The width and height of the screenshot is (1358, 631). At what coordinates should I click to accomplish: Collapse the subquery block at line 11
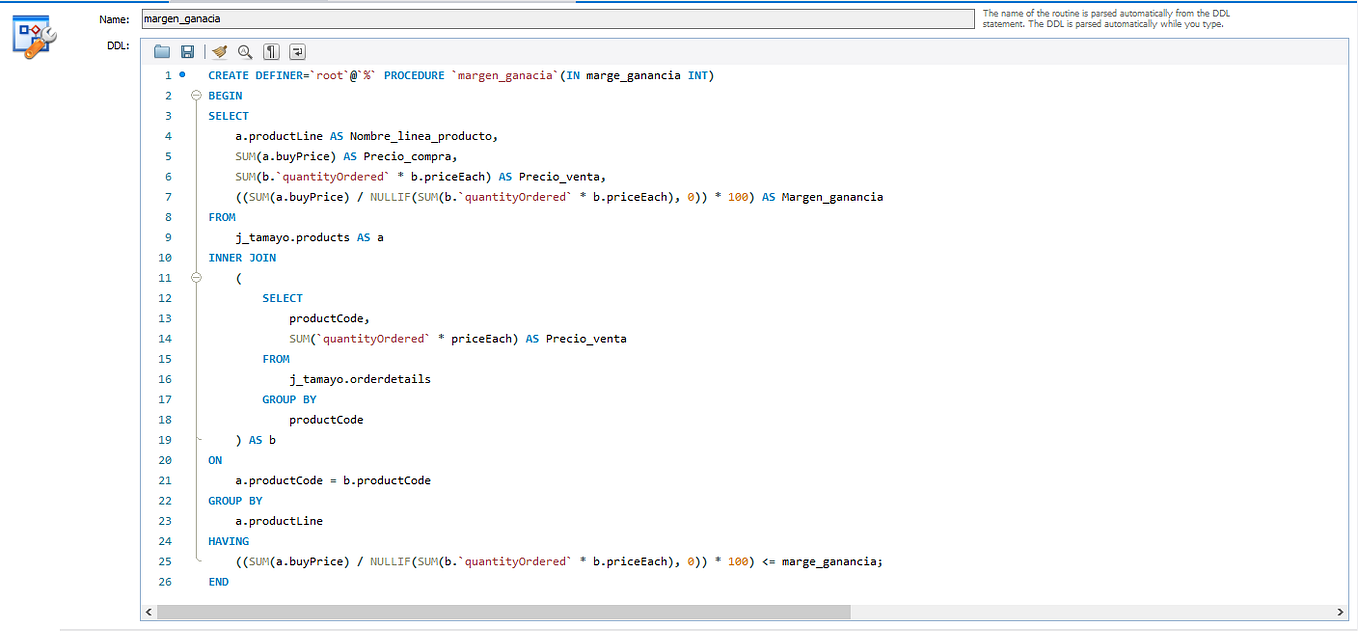(x=194, y=277)
